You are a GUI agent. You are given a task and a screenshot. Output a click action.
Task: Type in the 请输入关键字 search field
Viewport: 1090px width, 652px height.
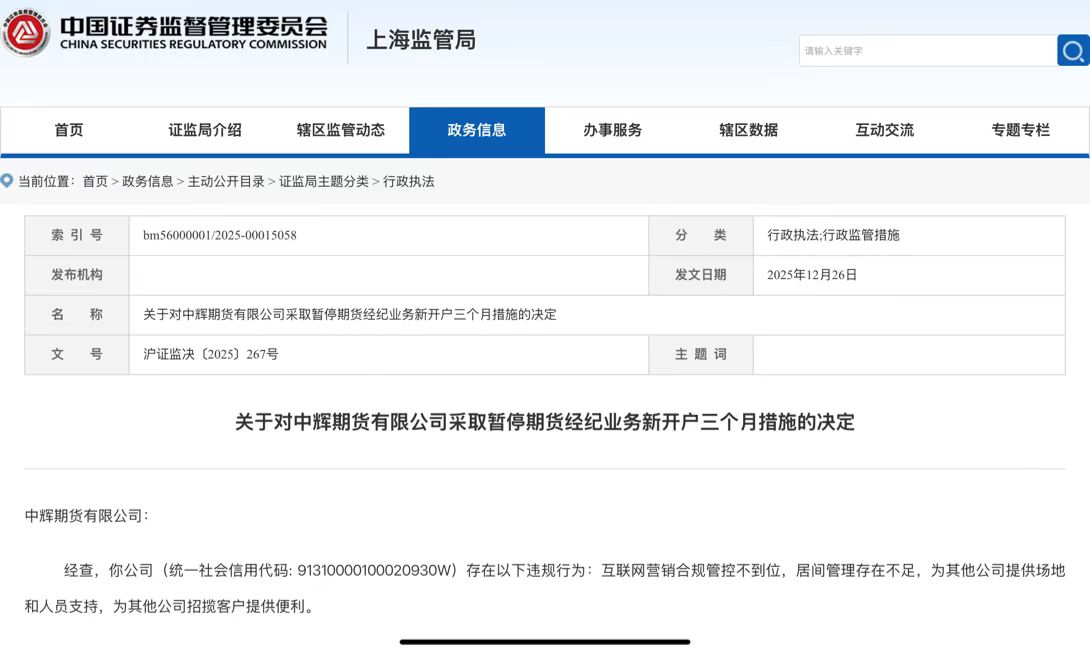pyautogui.click(x=926, y=51)
